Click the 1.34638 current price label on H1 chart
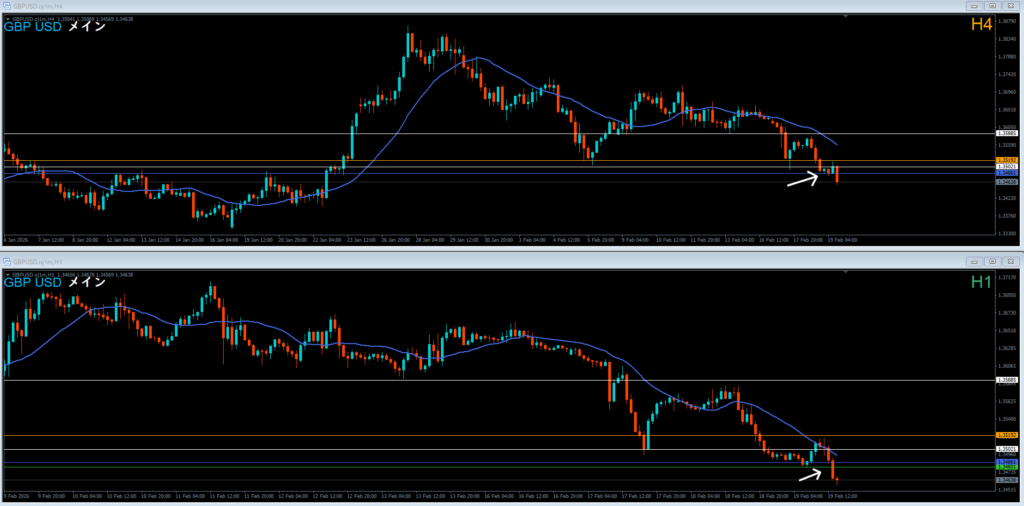This screenshot has height=506, width=1024. pyautogui.click(x=1007, y=481)
